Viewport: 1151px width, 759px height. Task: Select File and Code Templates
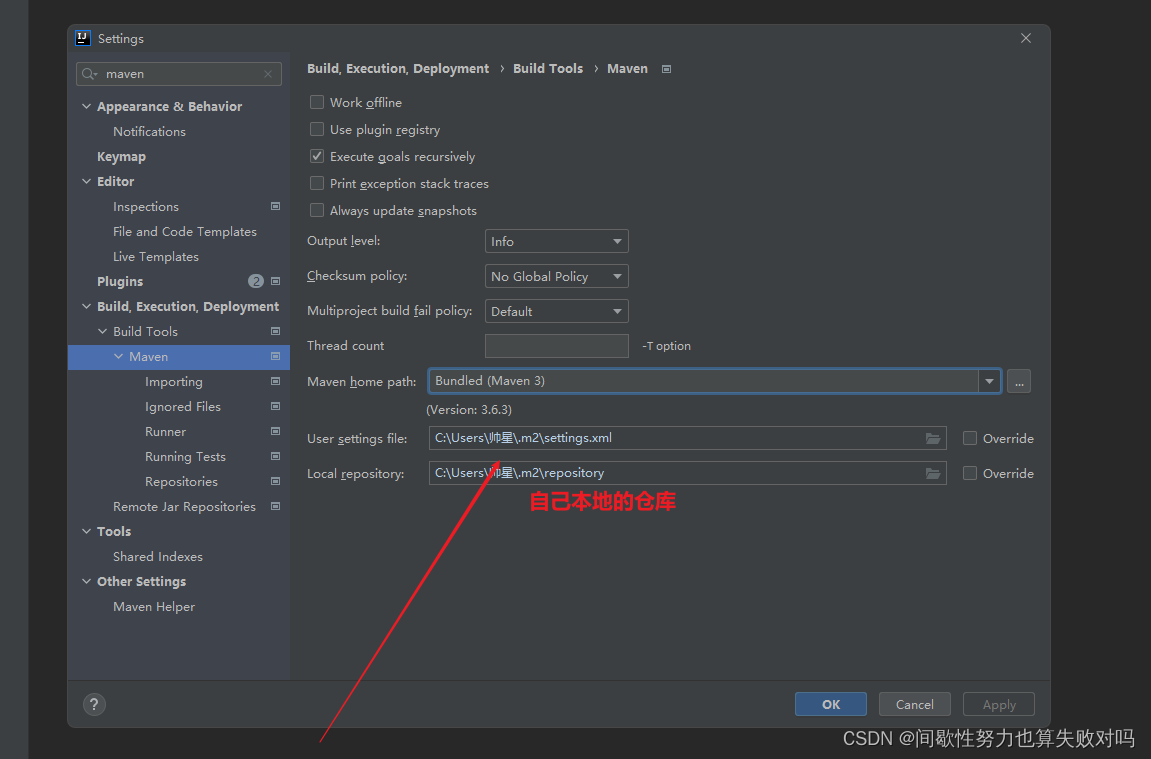pyautogui.click(x=185, y=231)
